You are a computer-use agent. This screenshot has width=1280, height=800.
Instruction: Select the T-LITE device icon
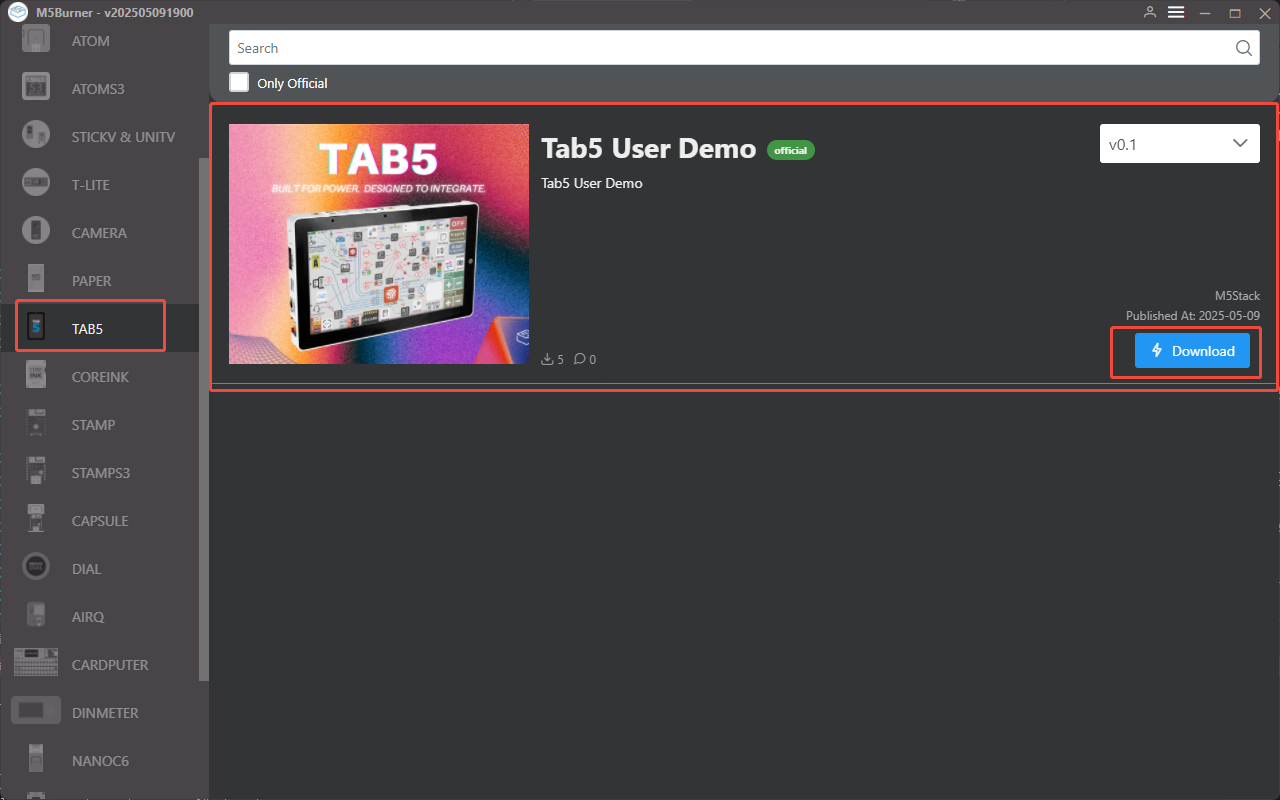(x=36, y=184)
